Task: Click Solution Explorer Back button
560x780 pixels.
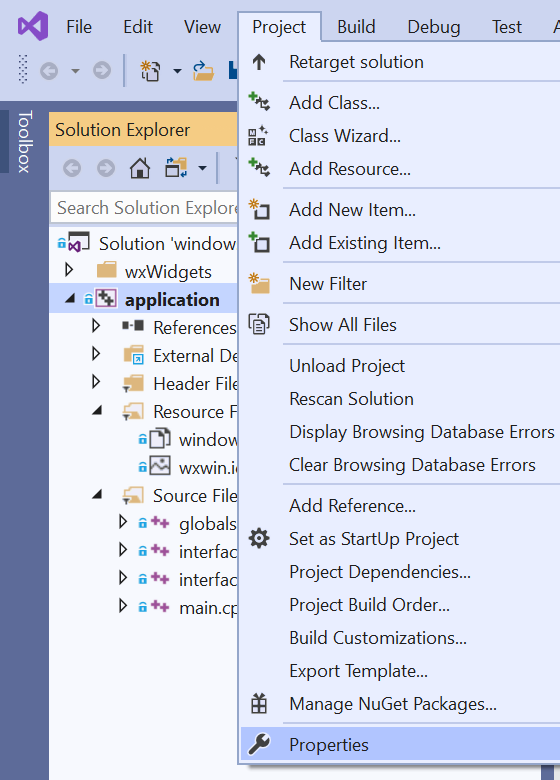Action: pos(72,168)
